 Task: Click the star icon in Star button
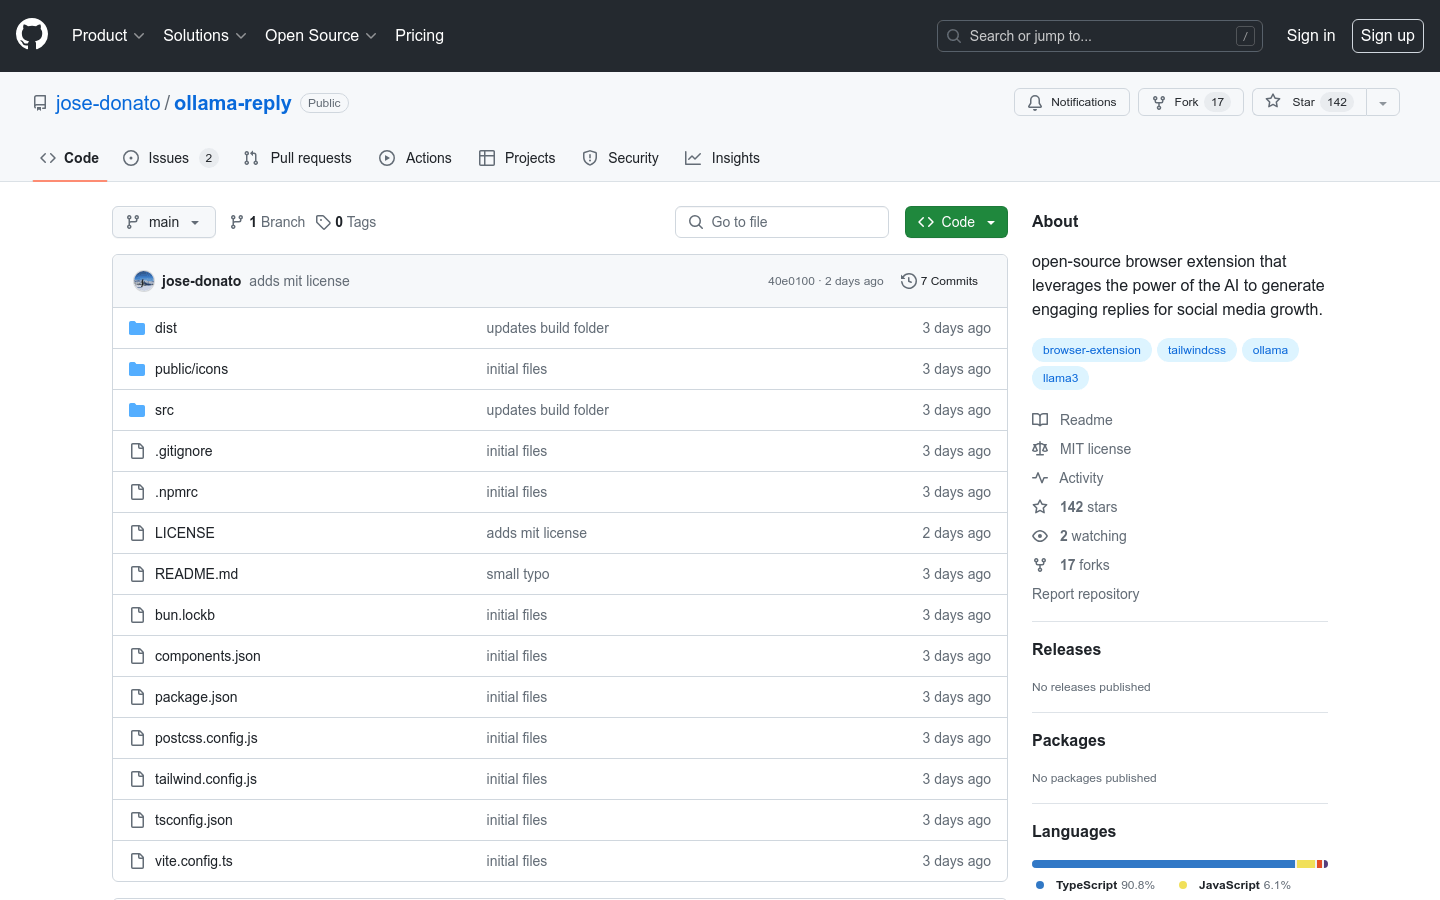[1273, 101]
